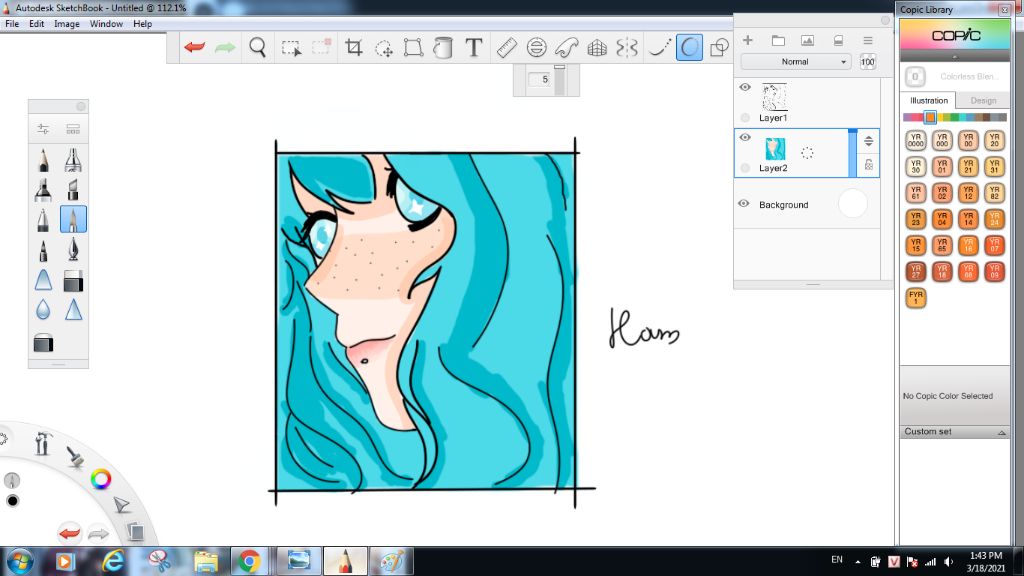Select the Pencil brush in the palette
This screenshot has width=1024, height=576.
(43, 160)
